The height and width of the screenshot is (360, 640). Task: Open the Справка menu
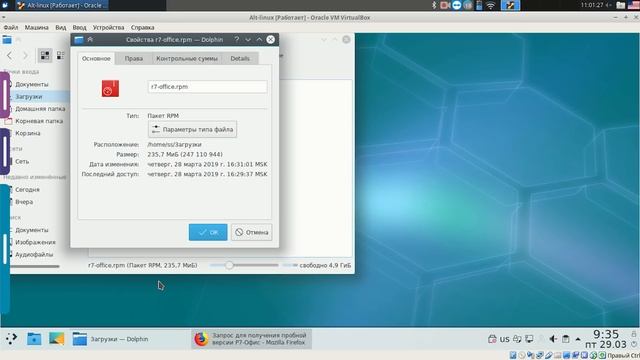click(x=142, y=27)
